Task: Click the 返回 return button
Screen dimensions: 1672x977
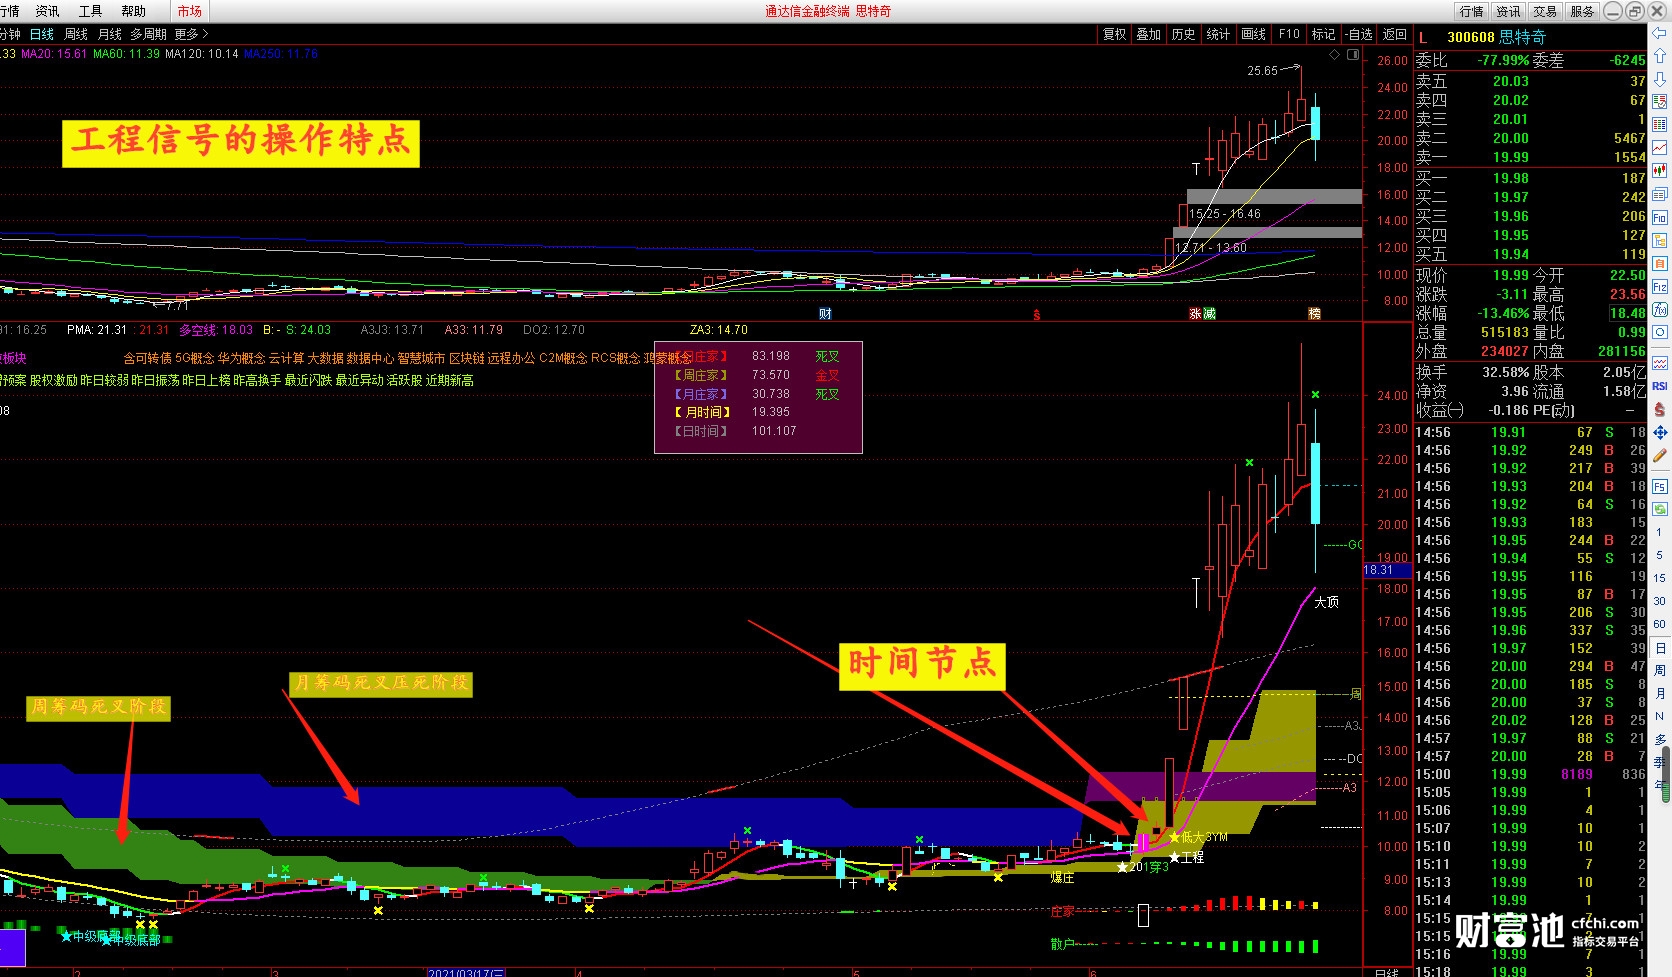Action: (1395, 34)
